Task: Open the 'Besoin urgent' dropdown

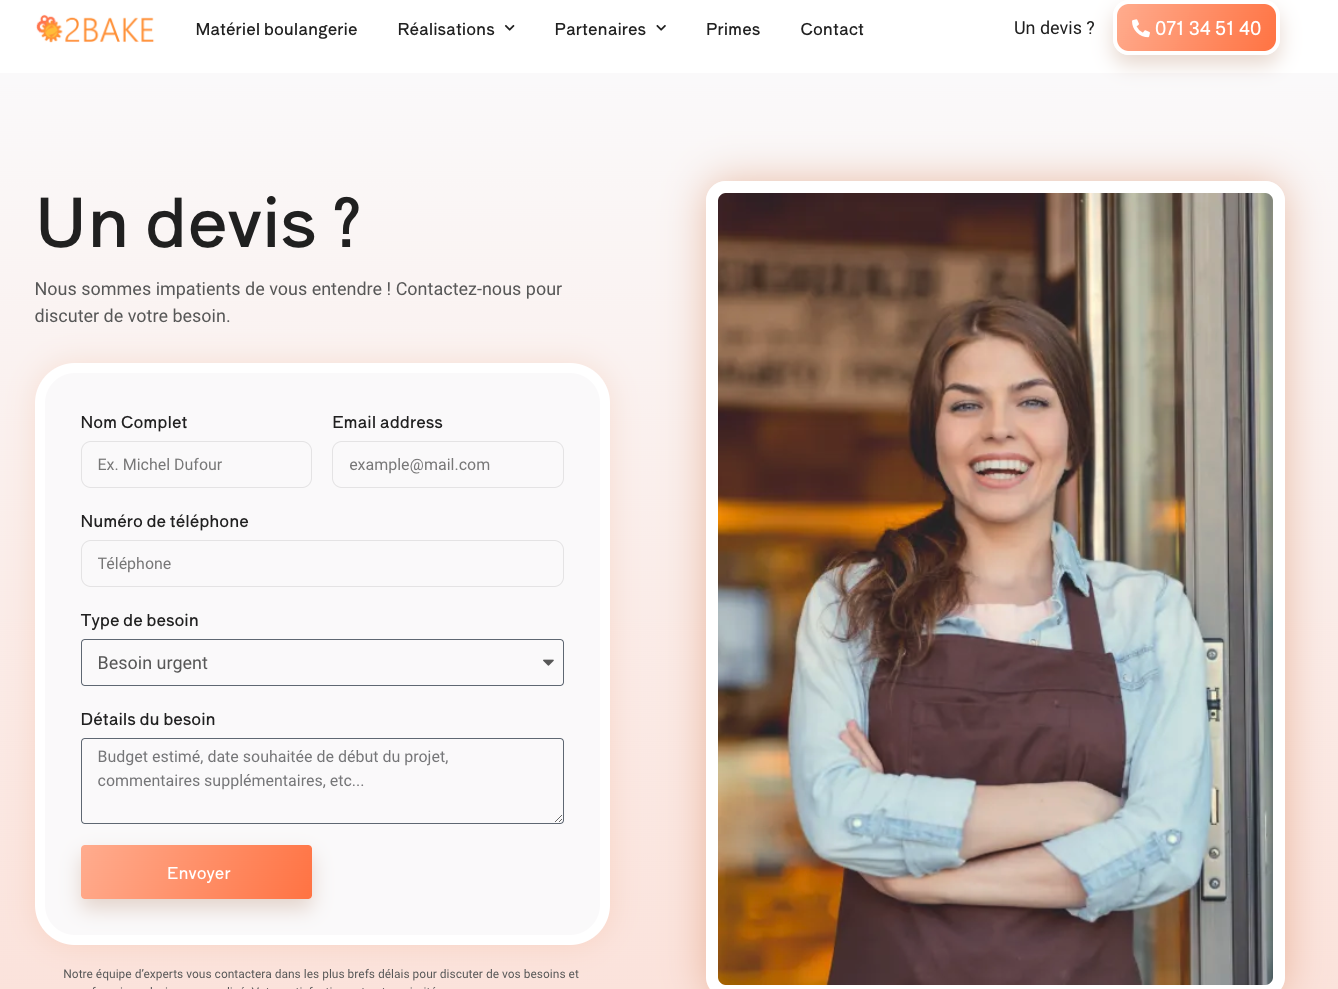Action: 322,662
